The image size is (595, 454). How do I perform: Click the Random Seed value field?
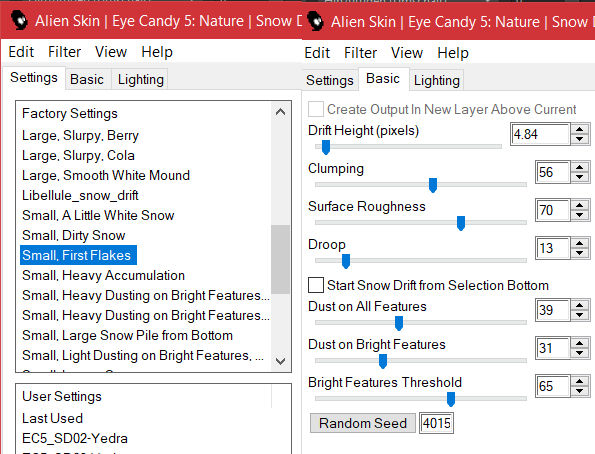(436, 423)
